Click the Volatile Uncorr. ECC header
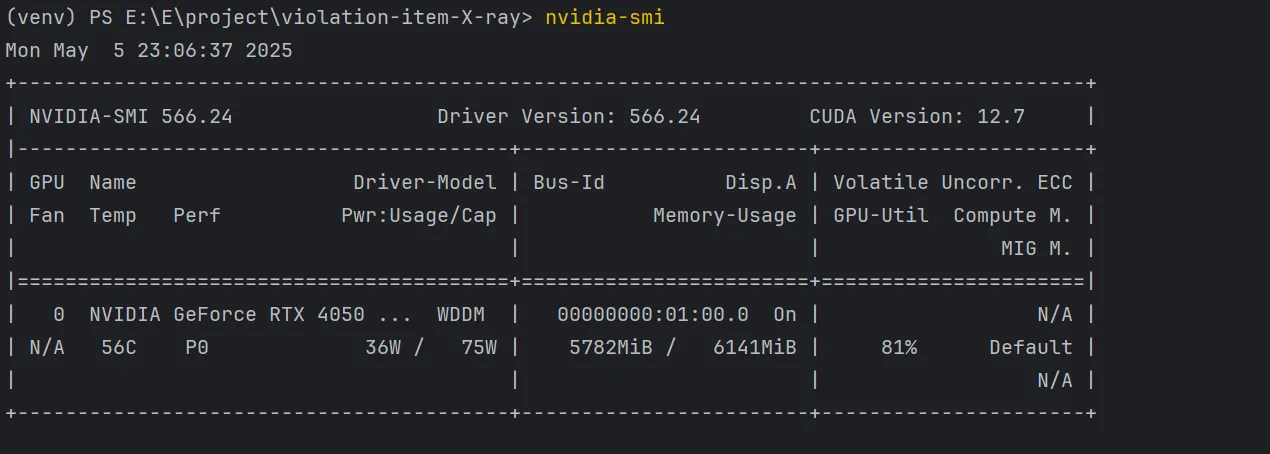This screenshot has width=1270, height=454. point(953,182)
